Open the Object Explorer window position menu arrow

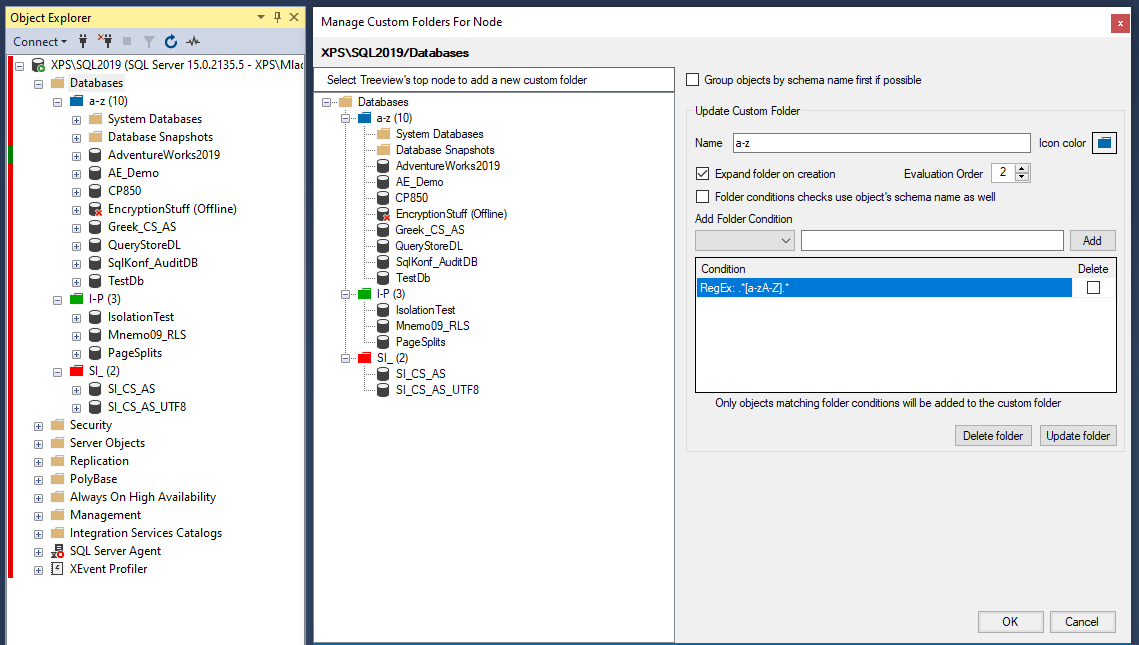pyautogui.click(x=261, y=17)
